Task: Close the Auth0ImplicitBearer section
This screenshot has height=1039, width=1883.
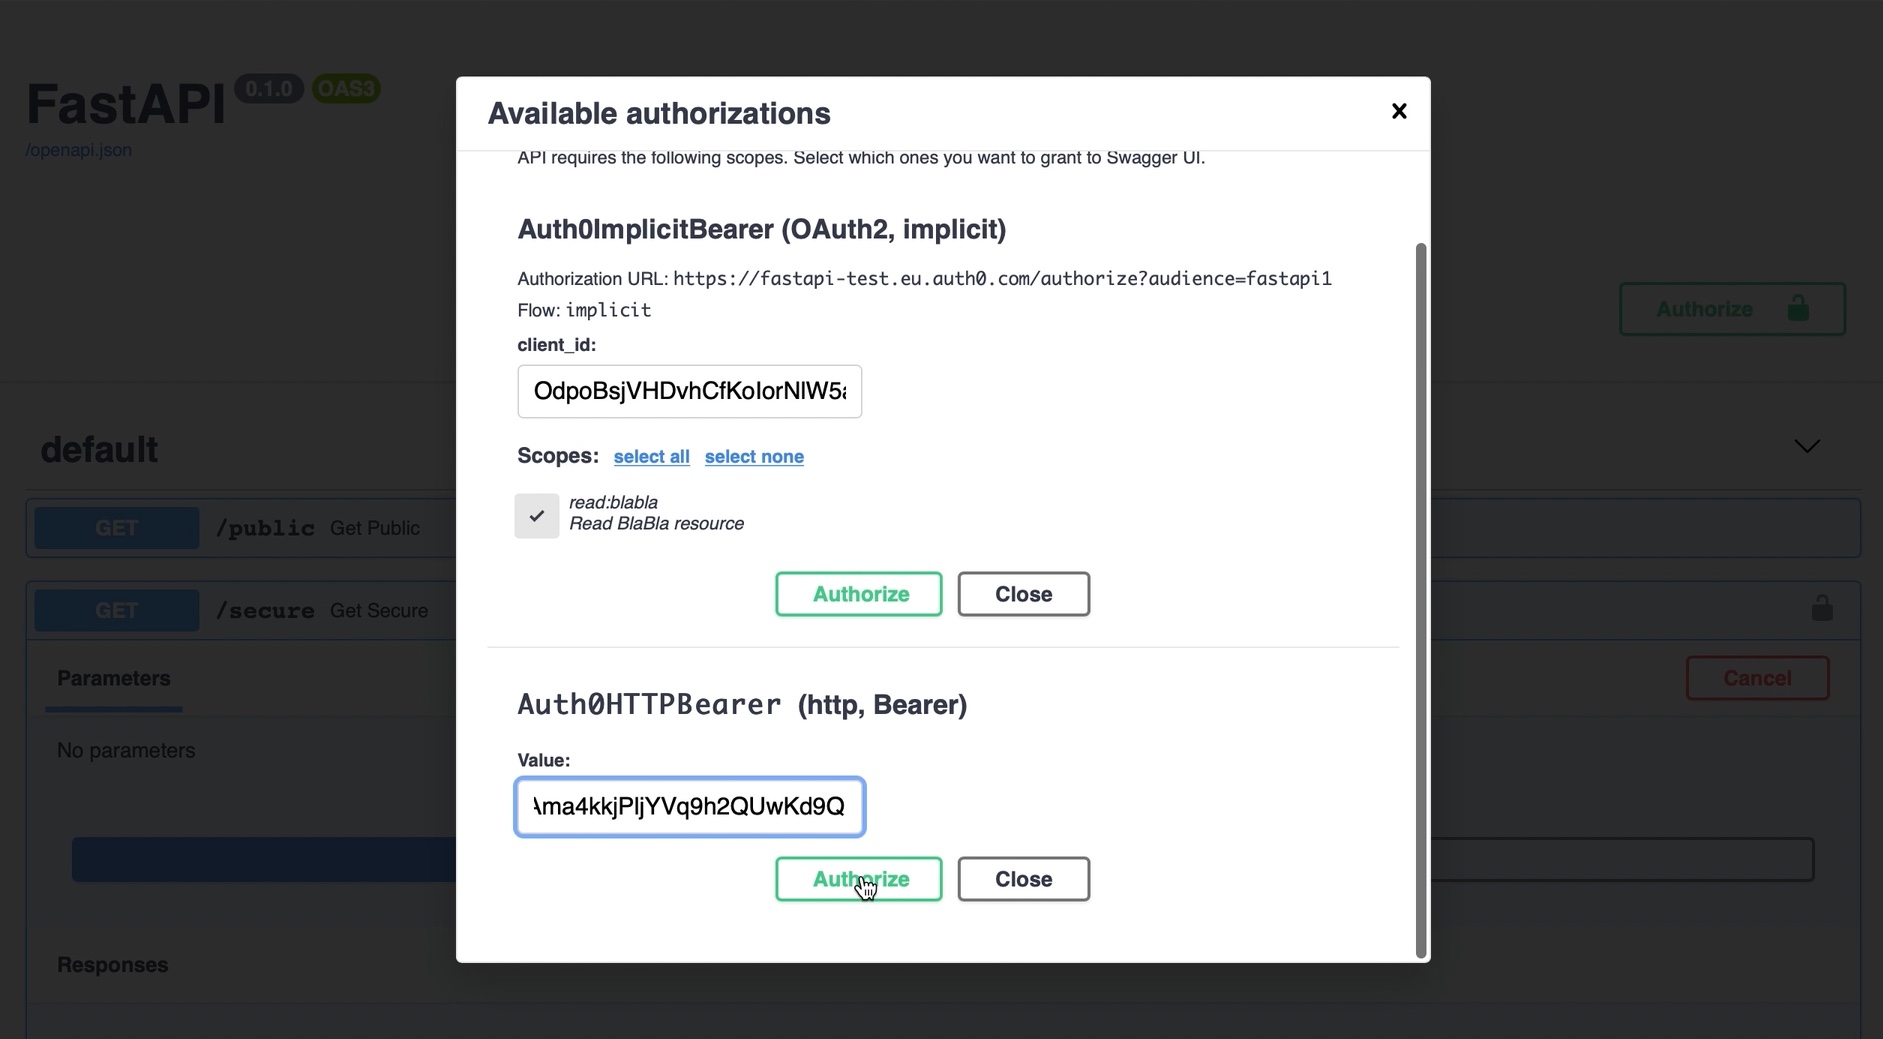Action: click(x=1024, y=594)
